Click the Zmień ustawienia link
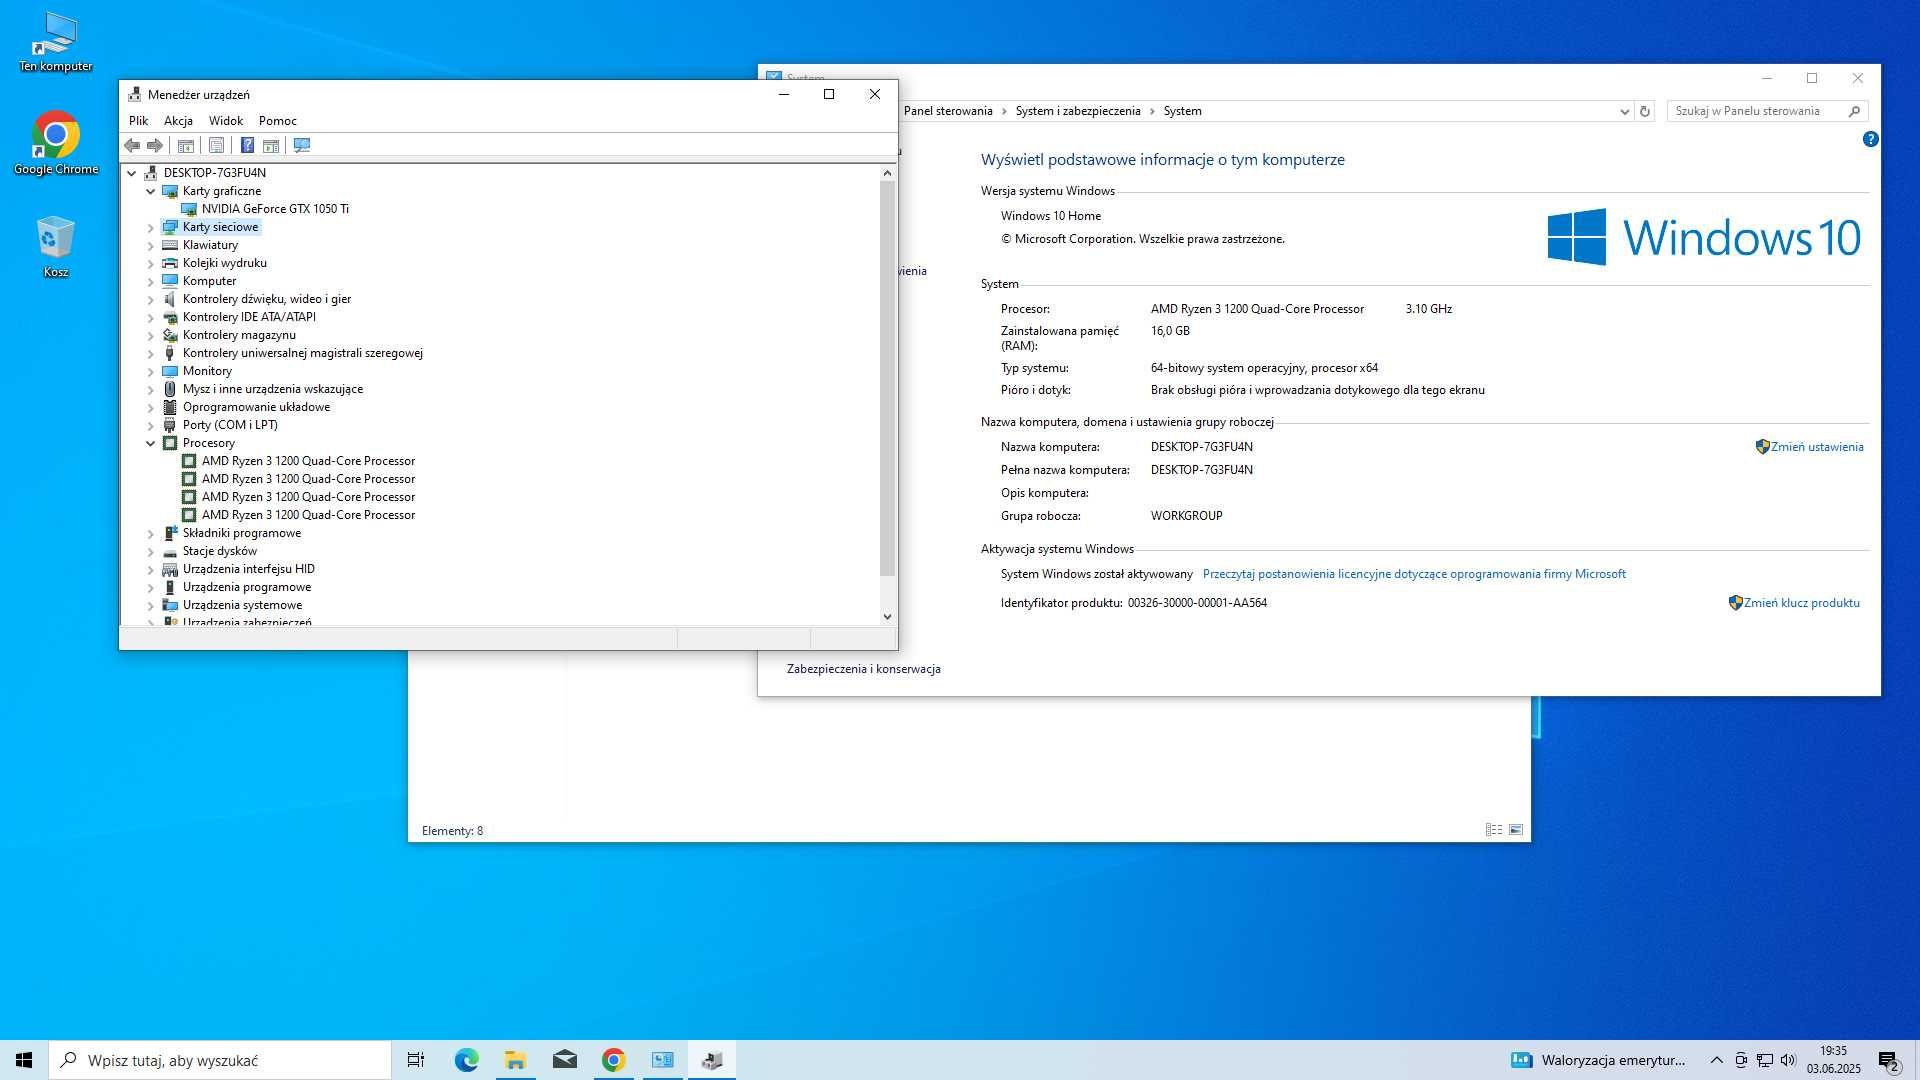1920x1080 pixels. click(1817, 447)
